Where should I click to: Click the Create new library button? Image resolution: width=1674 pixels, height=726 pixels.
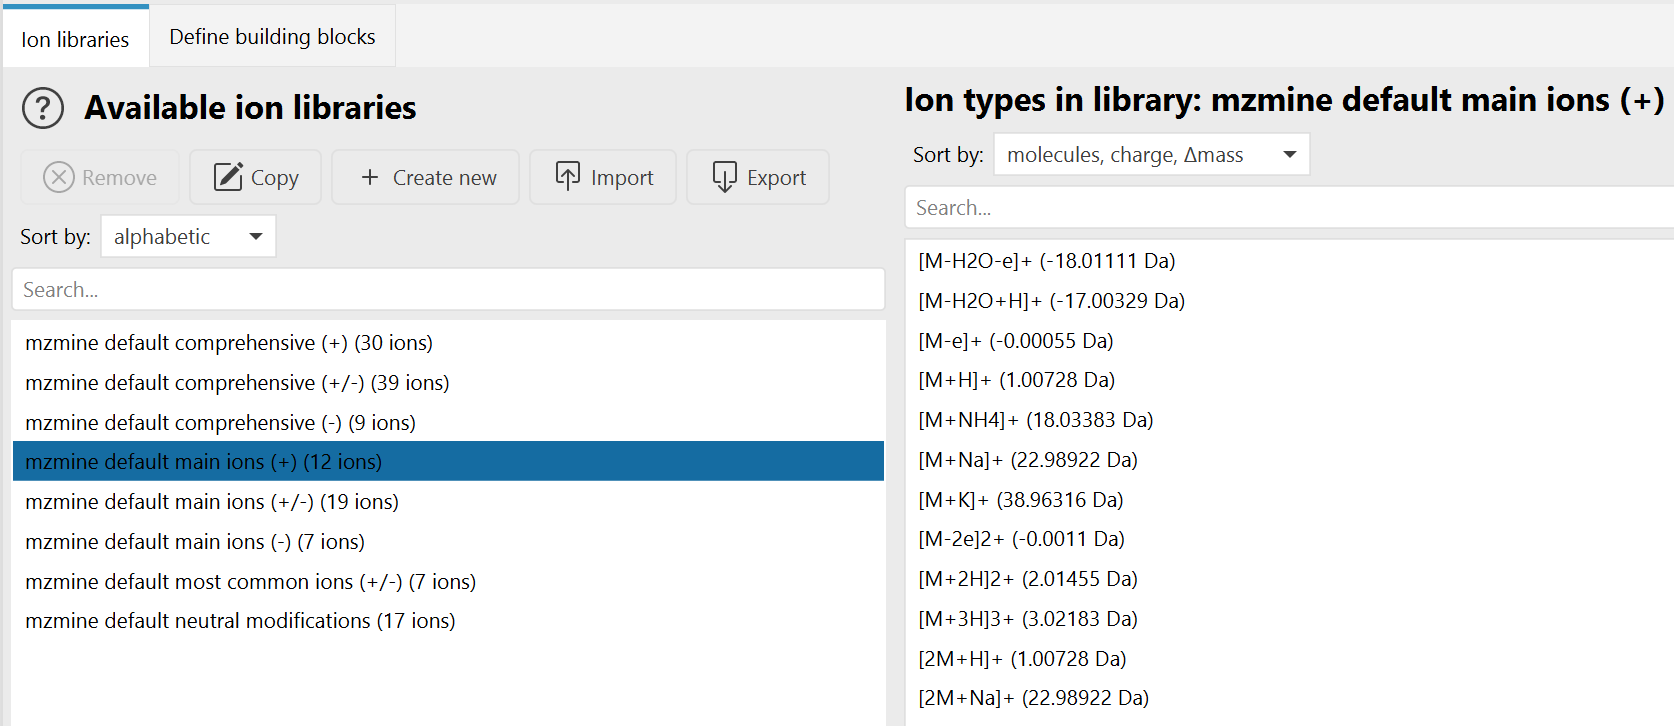point(426,177)
